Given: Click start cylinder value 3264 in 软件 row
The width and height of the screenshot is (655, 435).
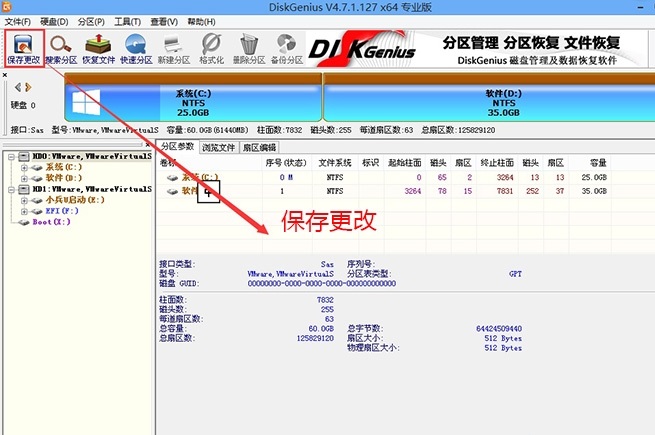Looking at the screenshot, I should (x=413, y=191).
